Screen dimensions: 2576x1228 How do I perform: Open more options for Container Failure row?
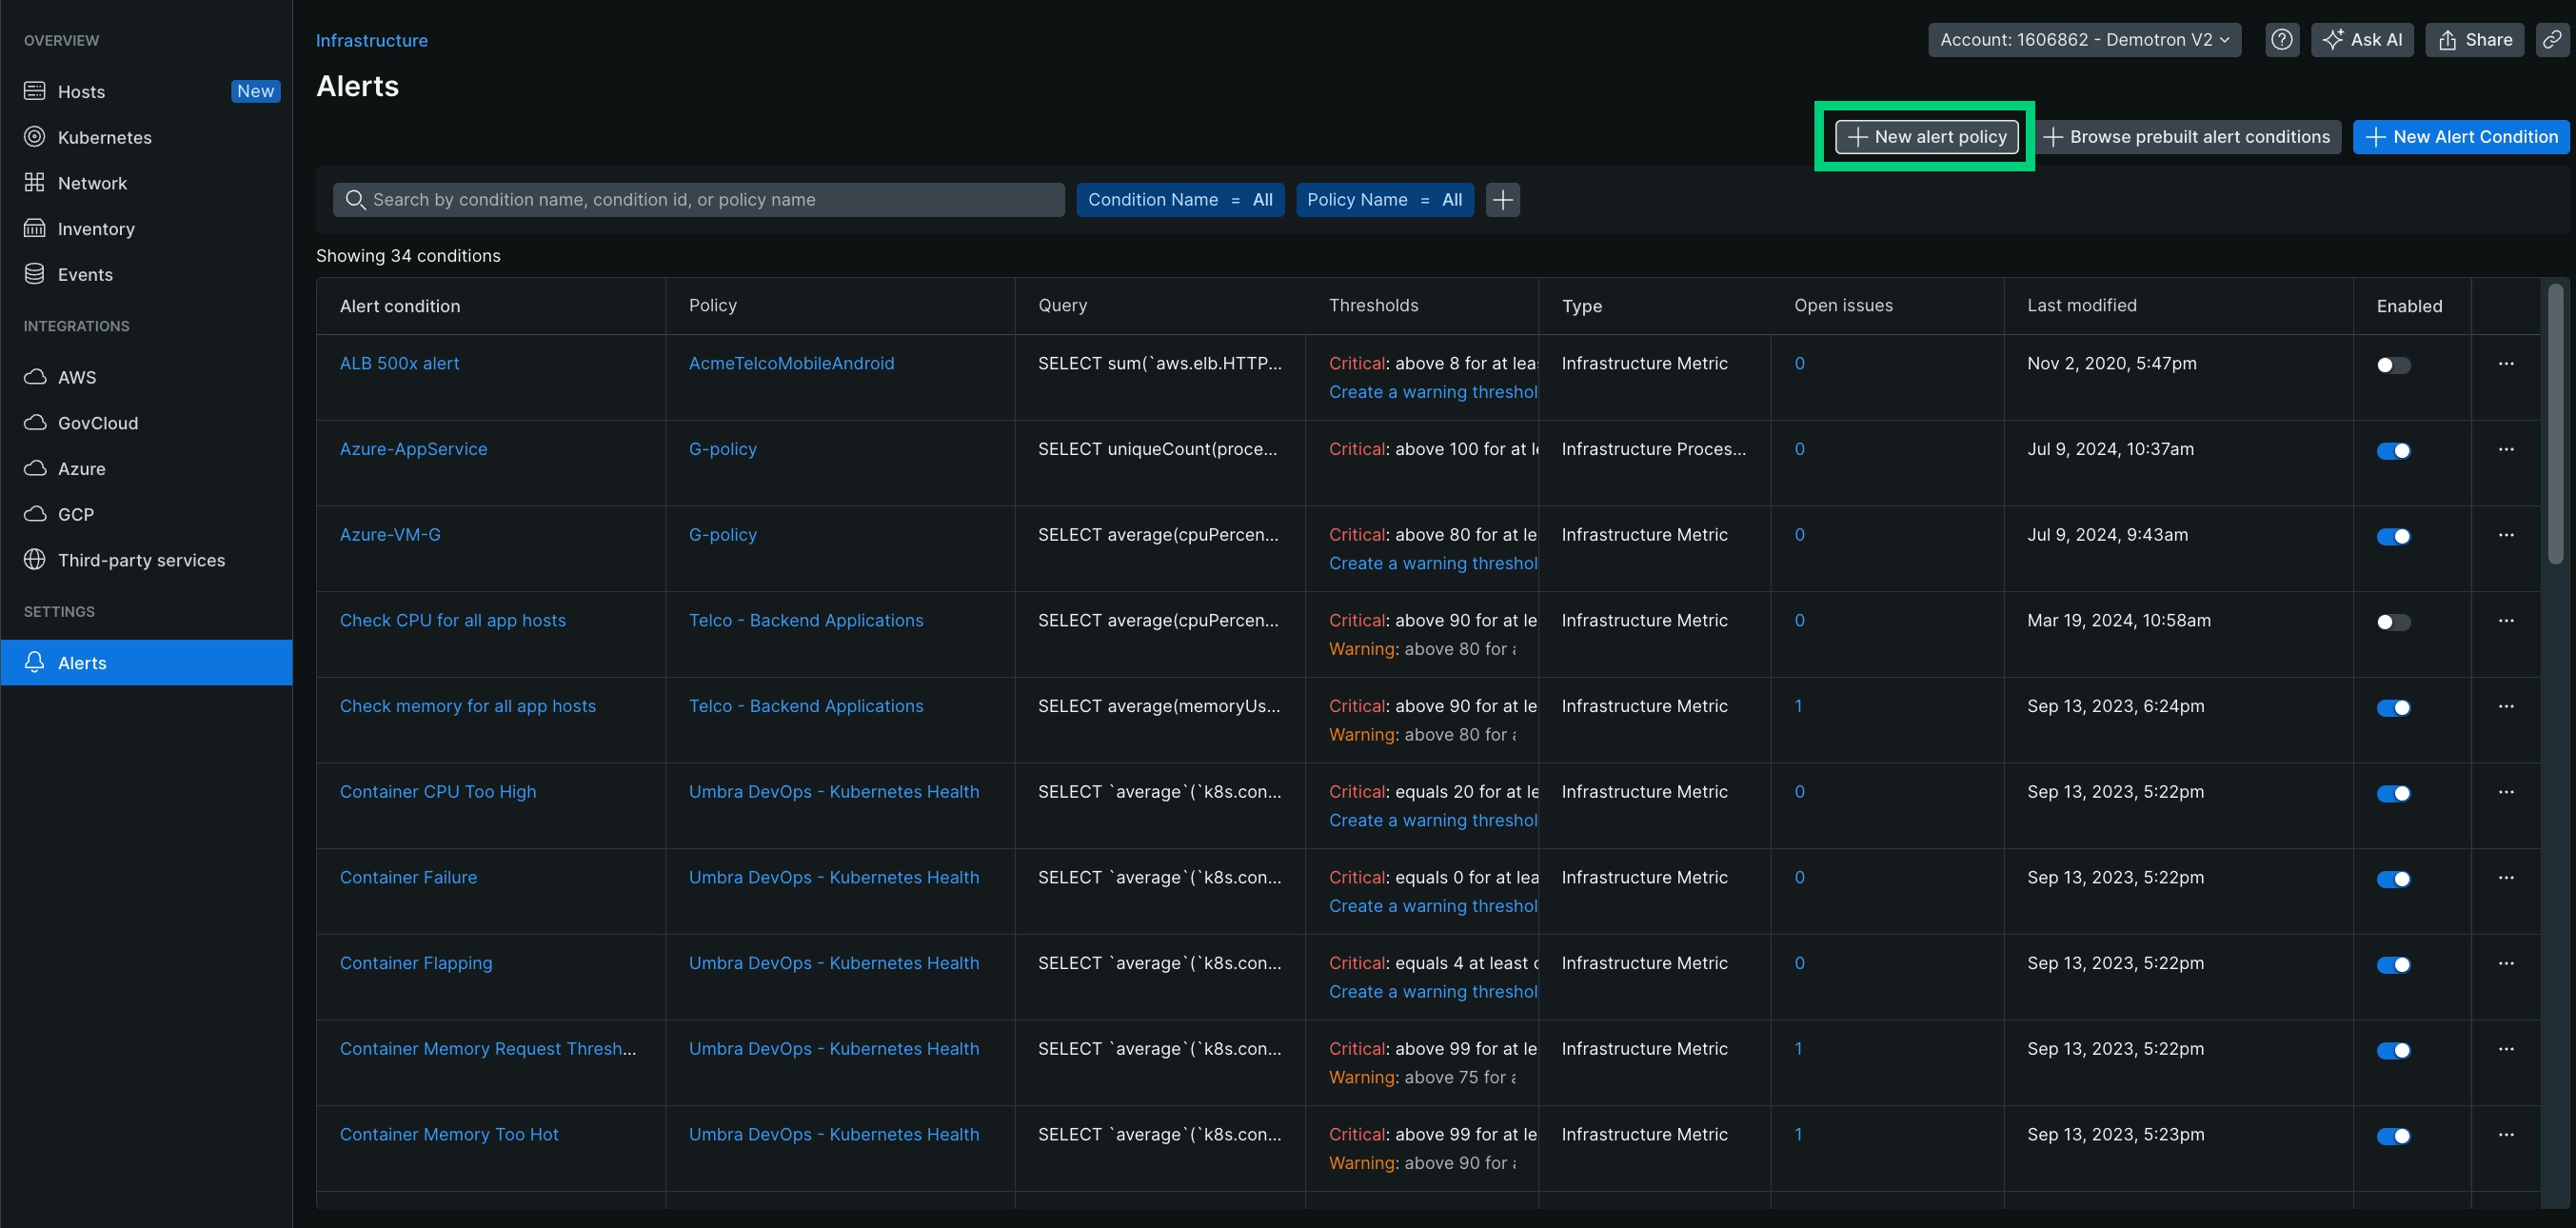point(2505,878)
